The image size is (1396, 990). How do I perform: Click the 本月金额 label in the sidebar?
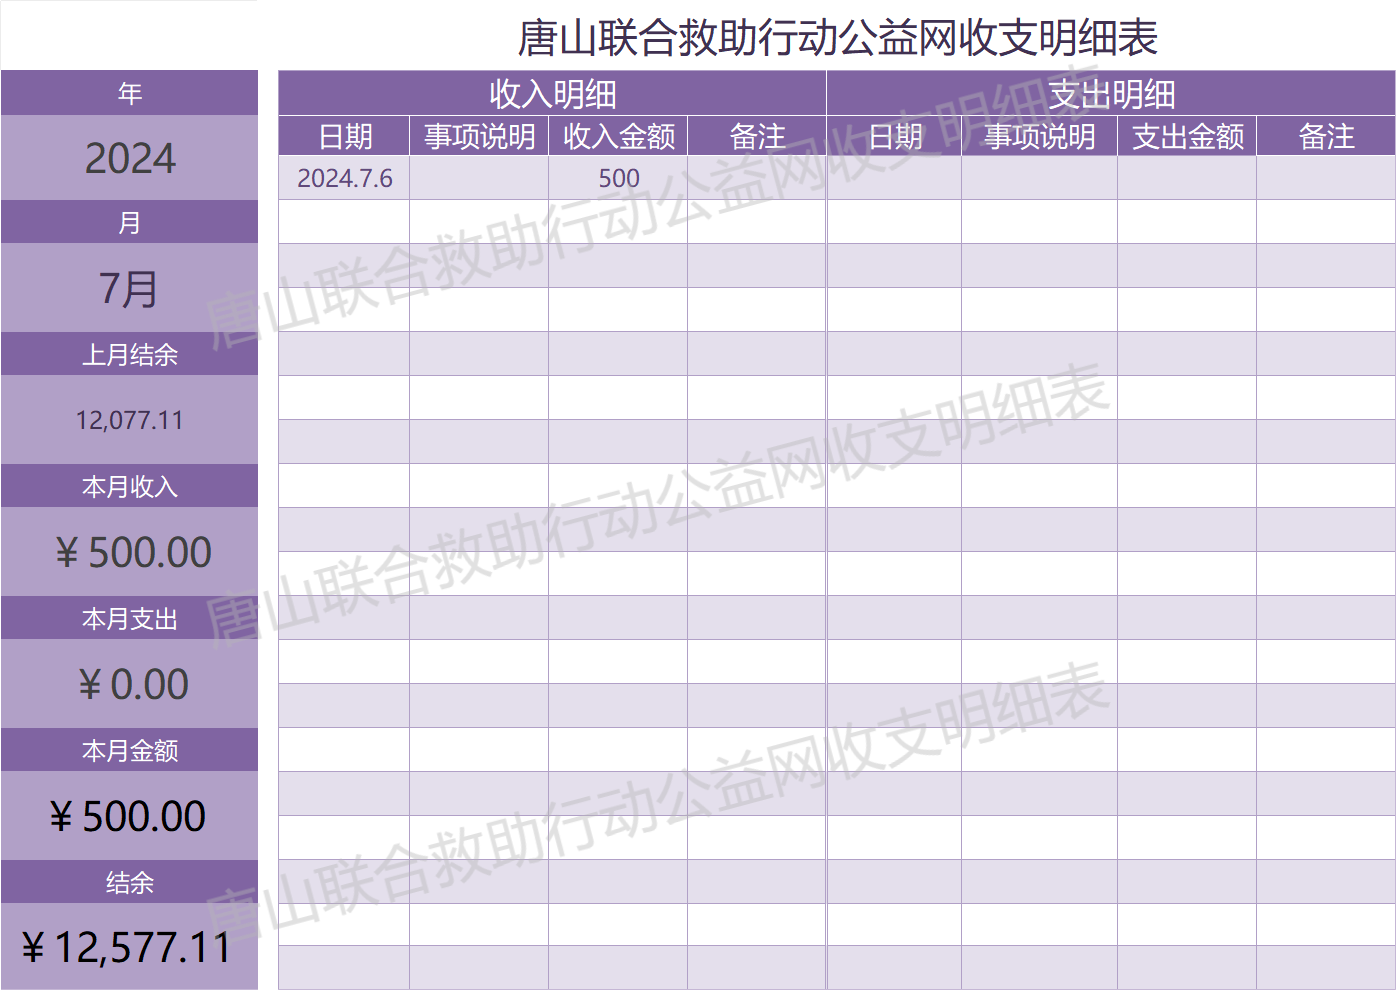(x=130, y=751)
